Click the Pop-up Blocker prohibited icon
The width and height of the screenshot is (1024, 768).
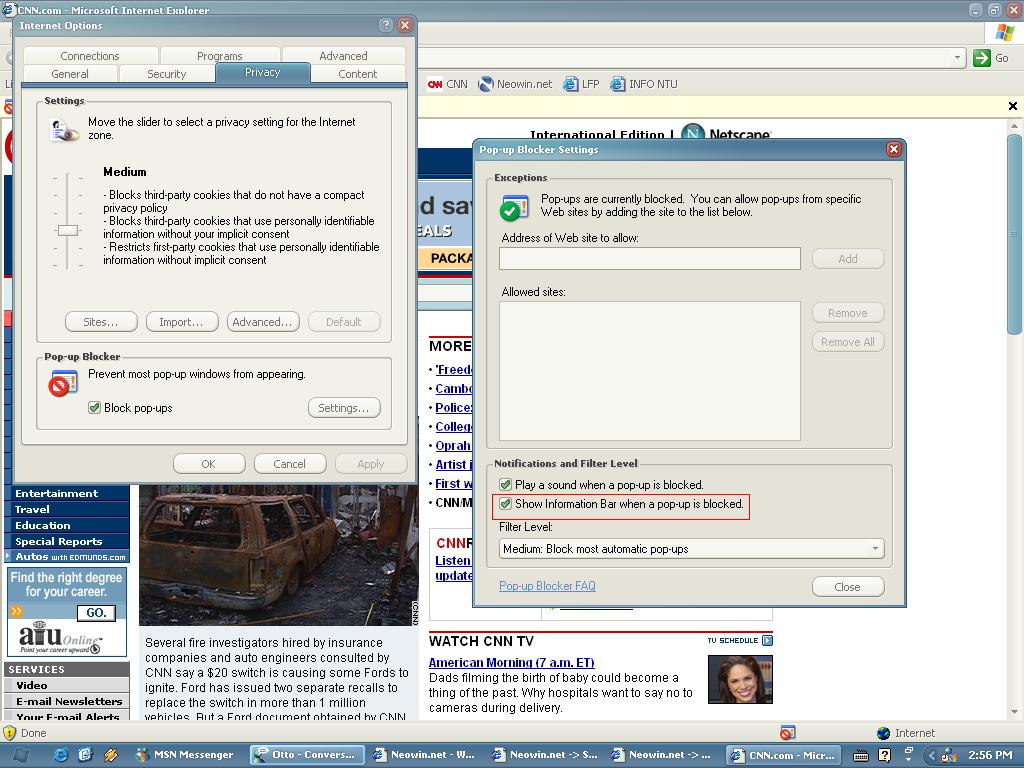coord(63,383)
